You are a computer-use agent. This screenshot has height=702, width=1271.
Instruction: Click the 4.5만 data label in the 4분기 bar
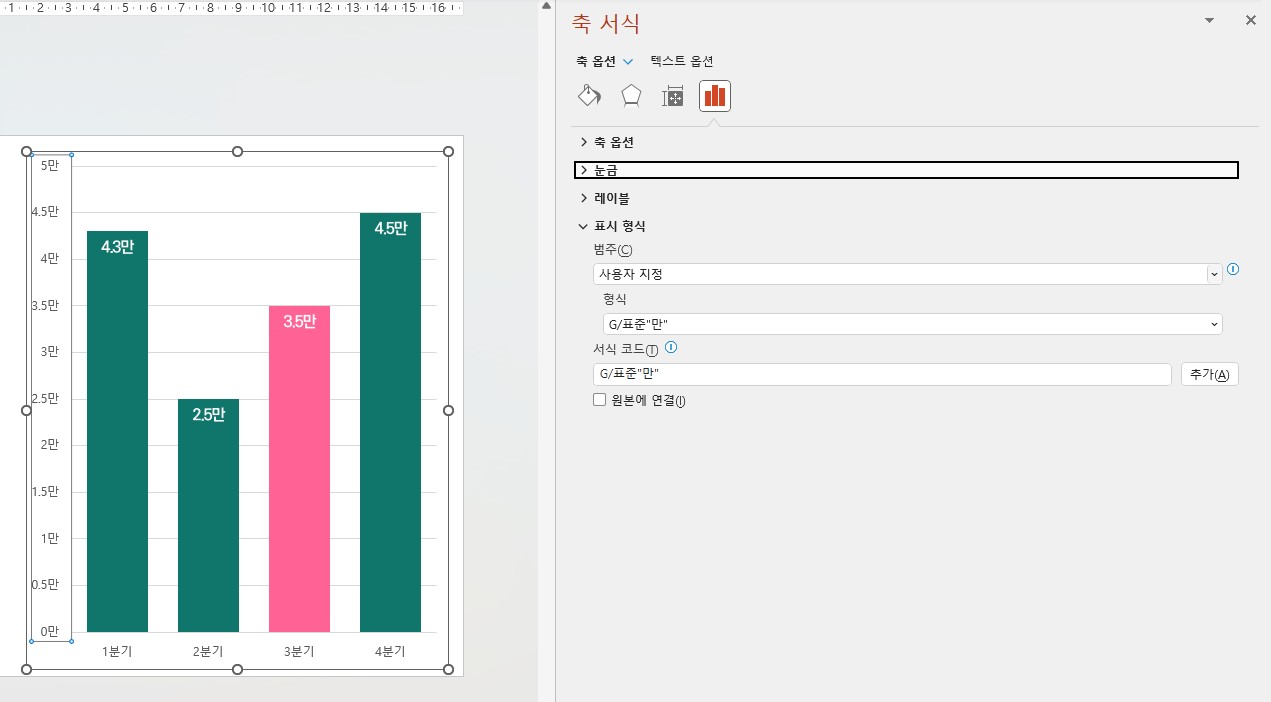[390, 229]
